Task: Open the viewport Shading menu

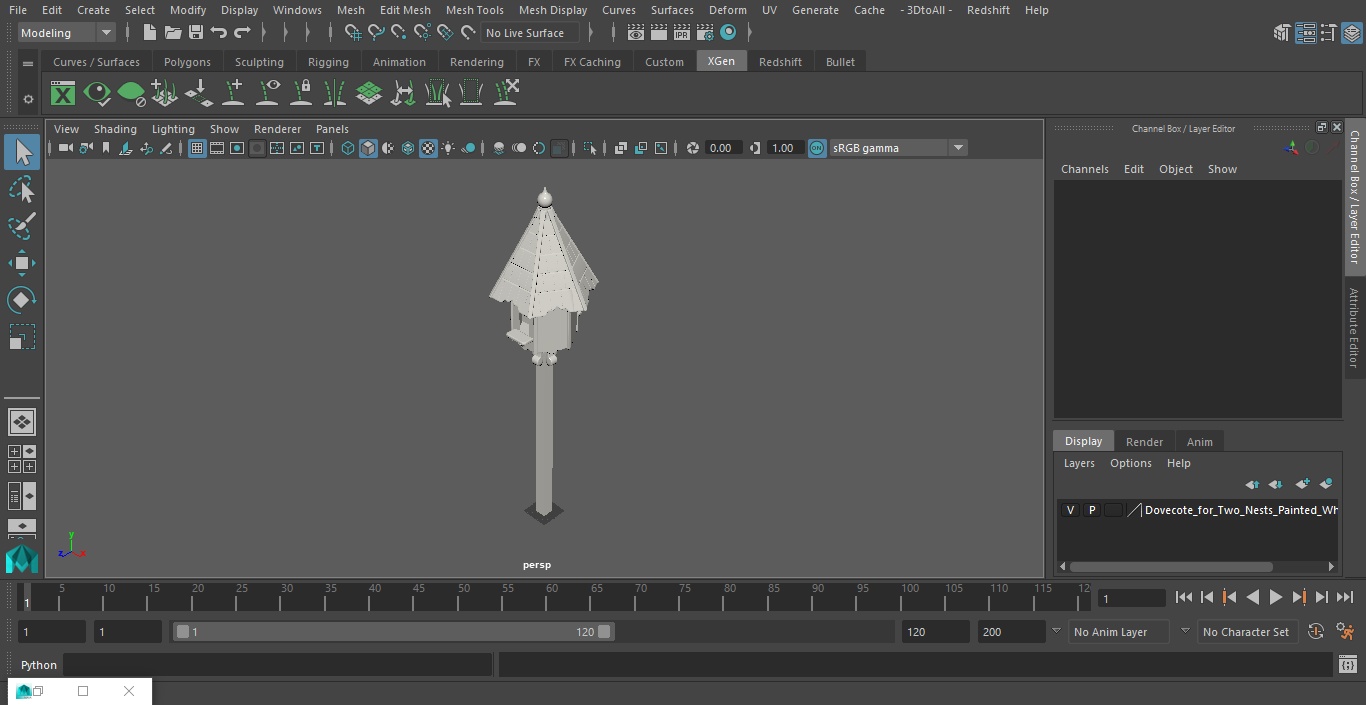Action: [115, 129]
